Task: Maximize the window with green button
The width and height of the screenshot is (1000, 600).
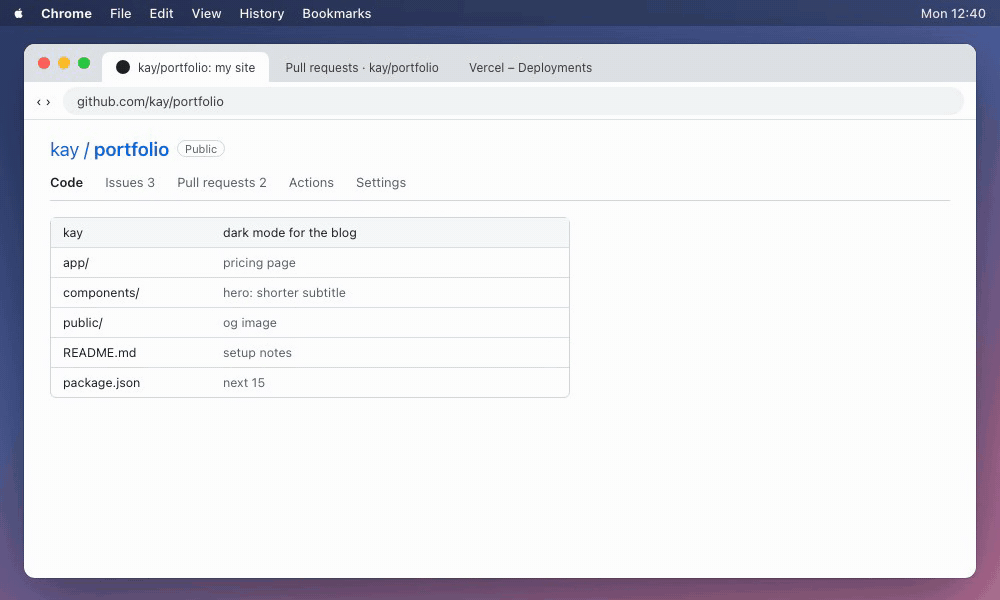Action: point(84,62)
